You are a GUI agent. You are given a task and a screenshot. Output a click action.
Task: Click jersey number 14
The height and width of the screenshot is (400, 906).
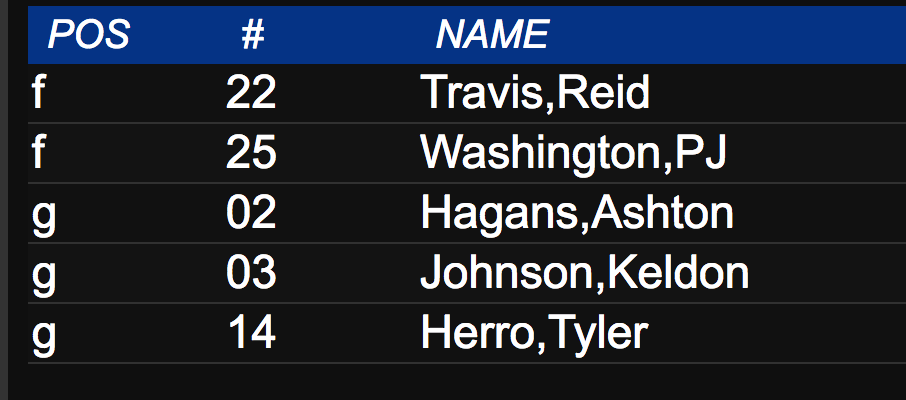coord(252,334)
